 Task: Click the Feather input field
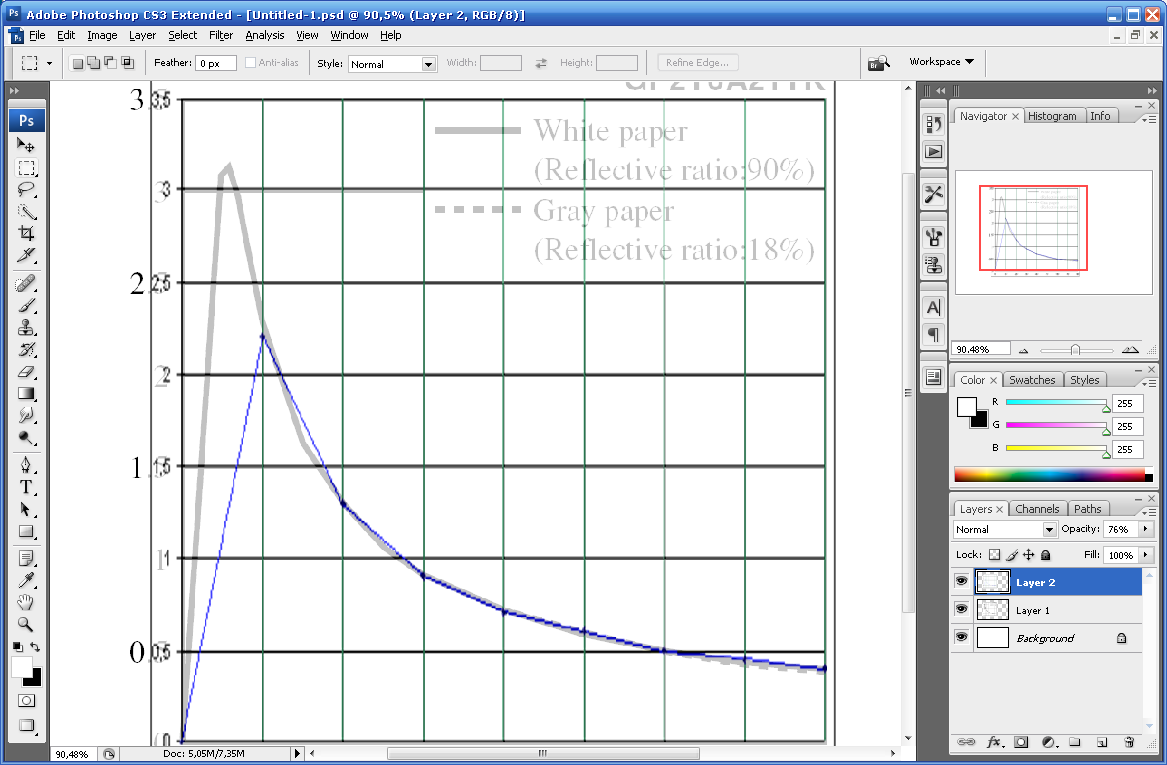pos(215,63)
